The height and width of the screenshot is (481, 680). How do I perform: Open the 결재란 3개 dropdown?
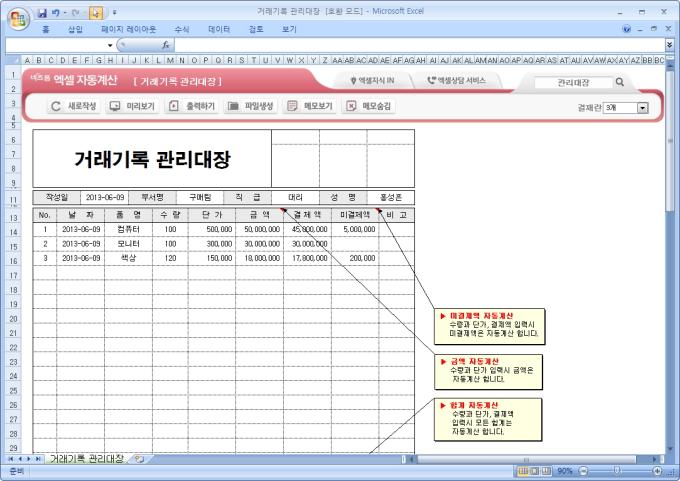click(x=642, y=108)
